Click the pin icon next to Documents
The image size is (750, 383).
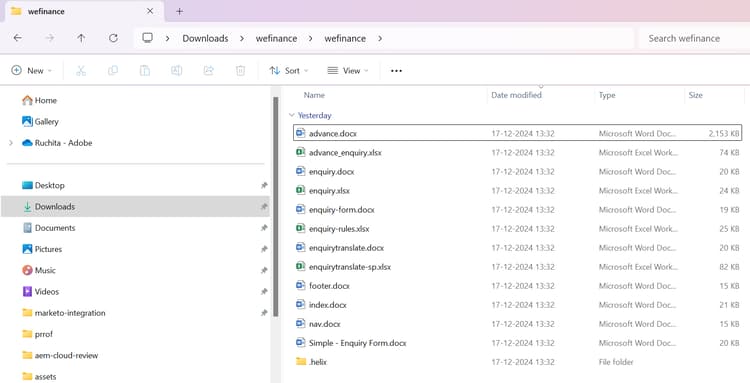click(264, 228)
